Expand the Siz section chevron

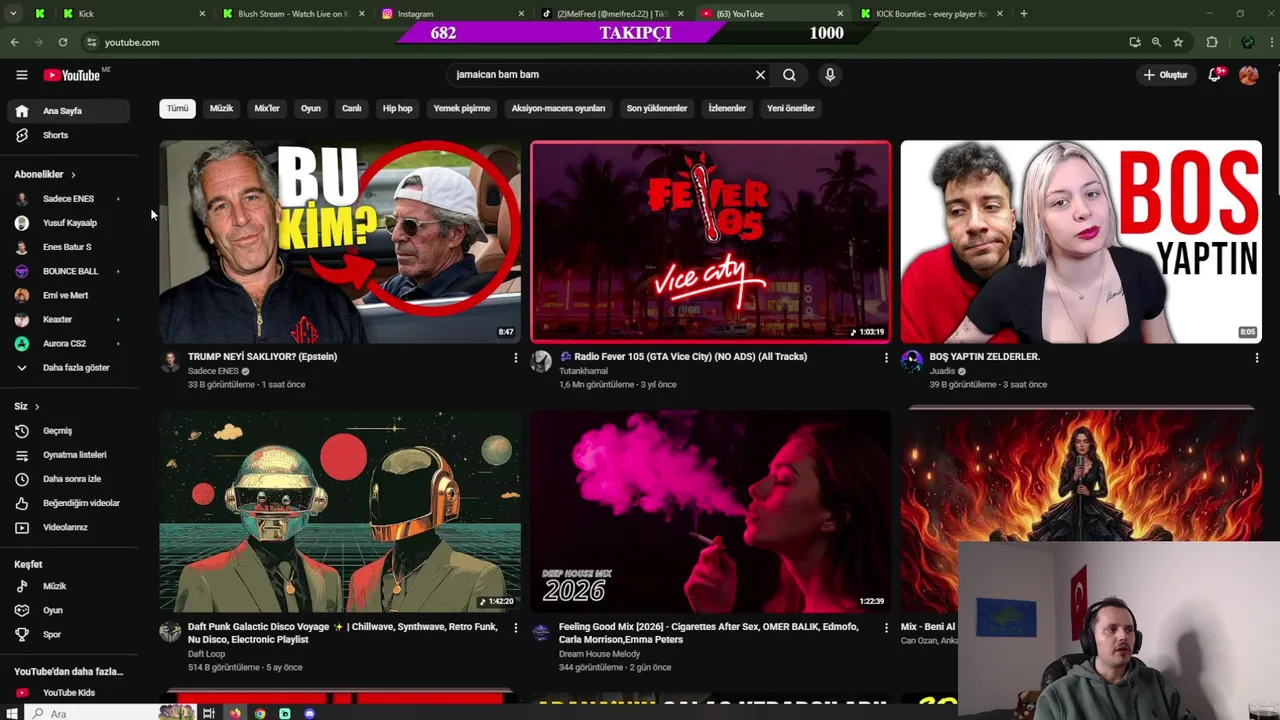(x=37, y=407)
